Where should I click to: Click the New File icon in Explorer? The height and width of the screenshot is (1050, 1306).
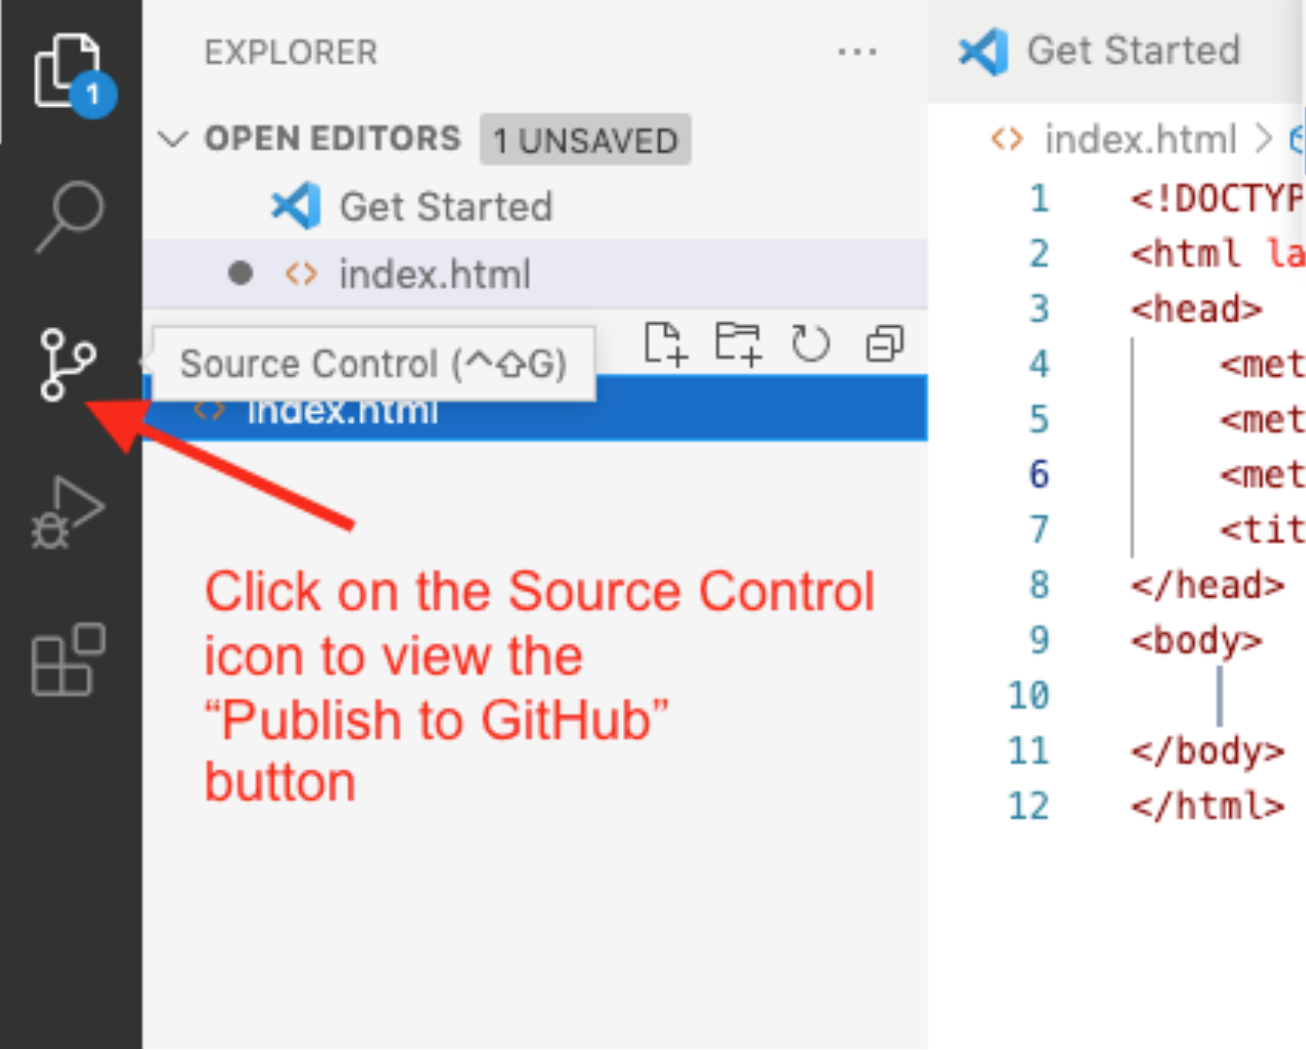(668, 345)
